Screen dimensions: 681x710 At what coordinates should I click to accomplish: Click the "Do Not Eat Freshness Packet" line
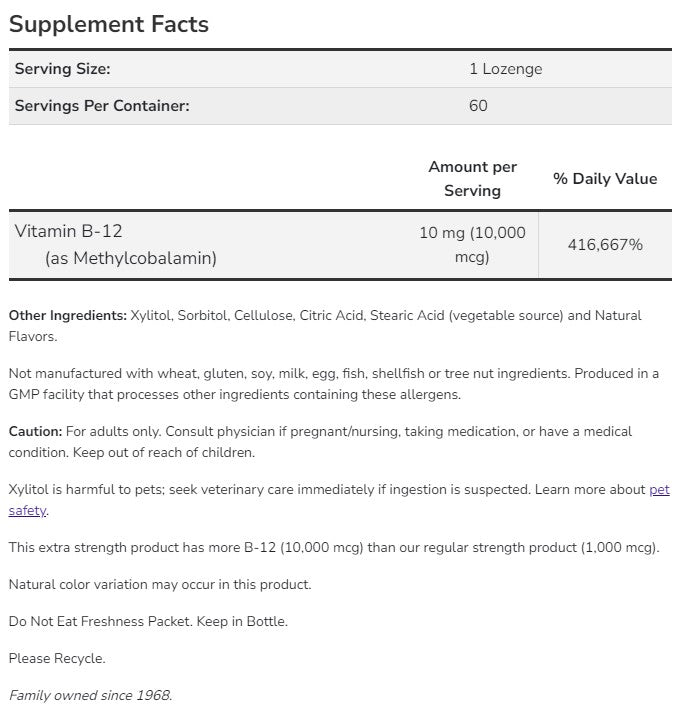148,621
